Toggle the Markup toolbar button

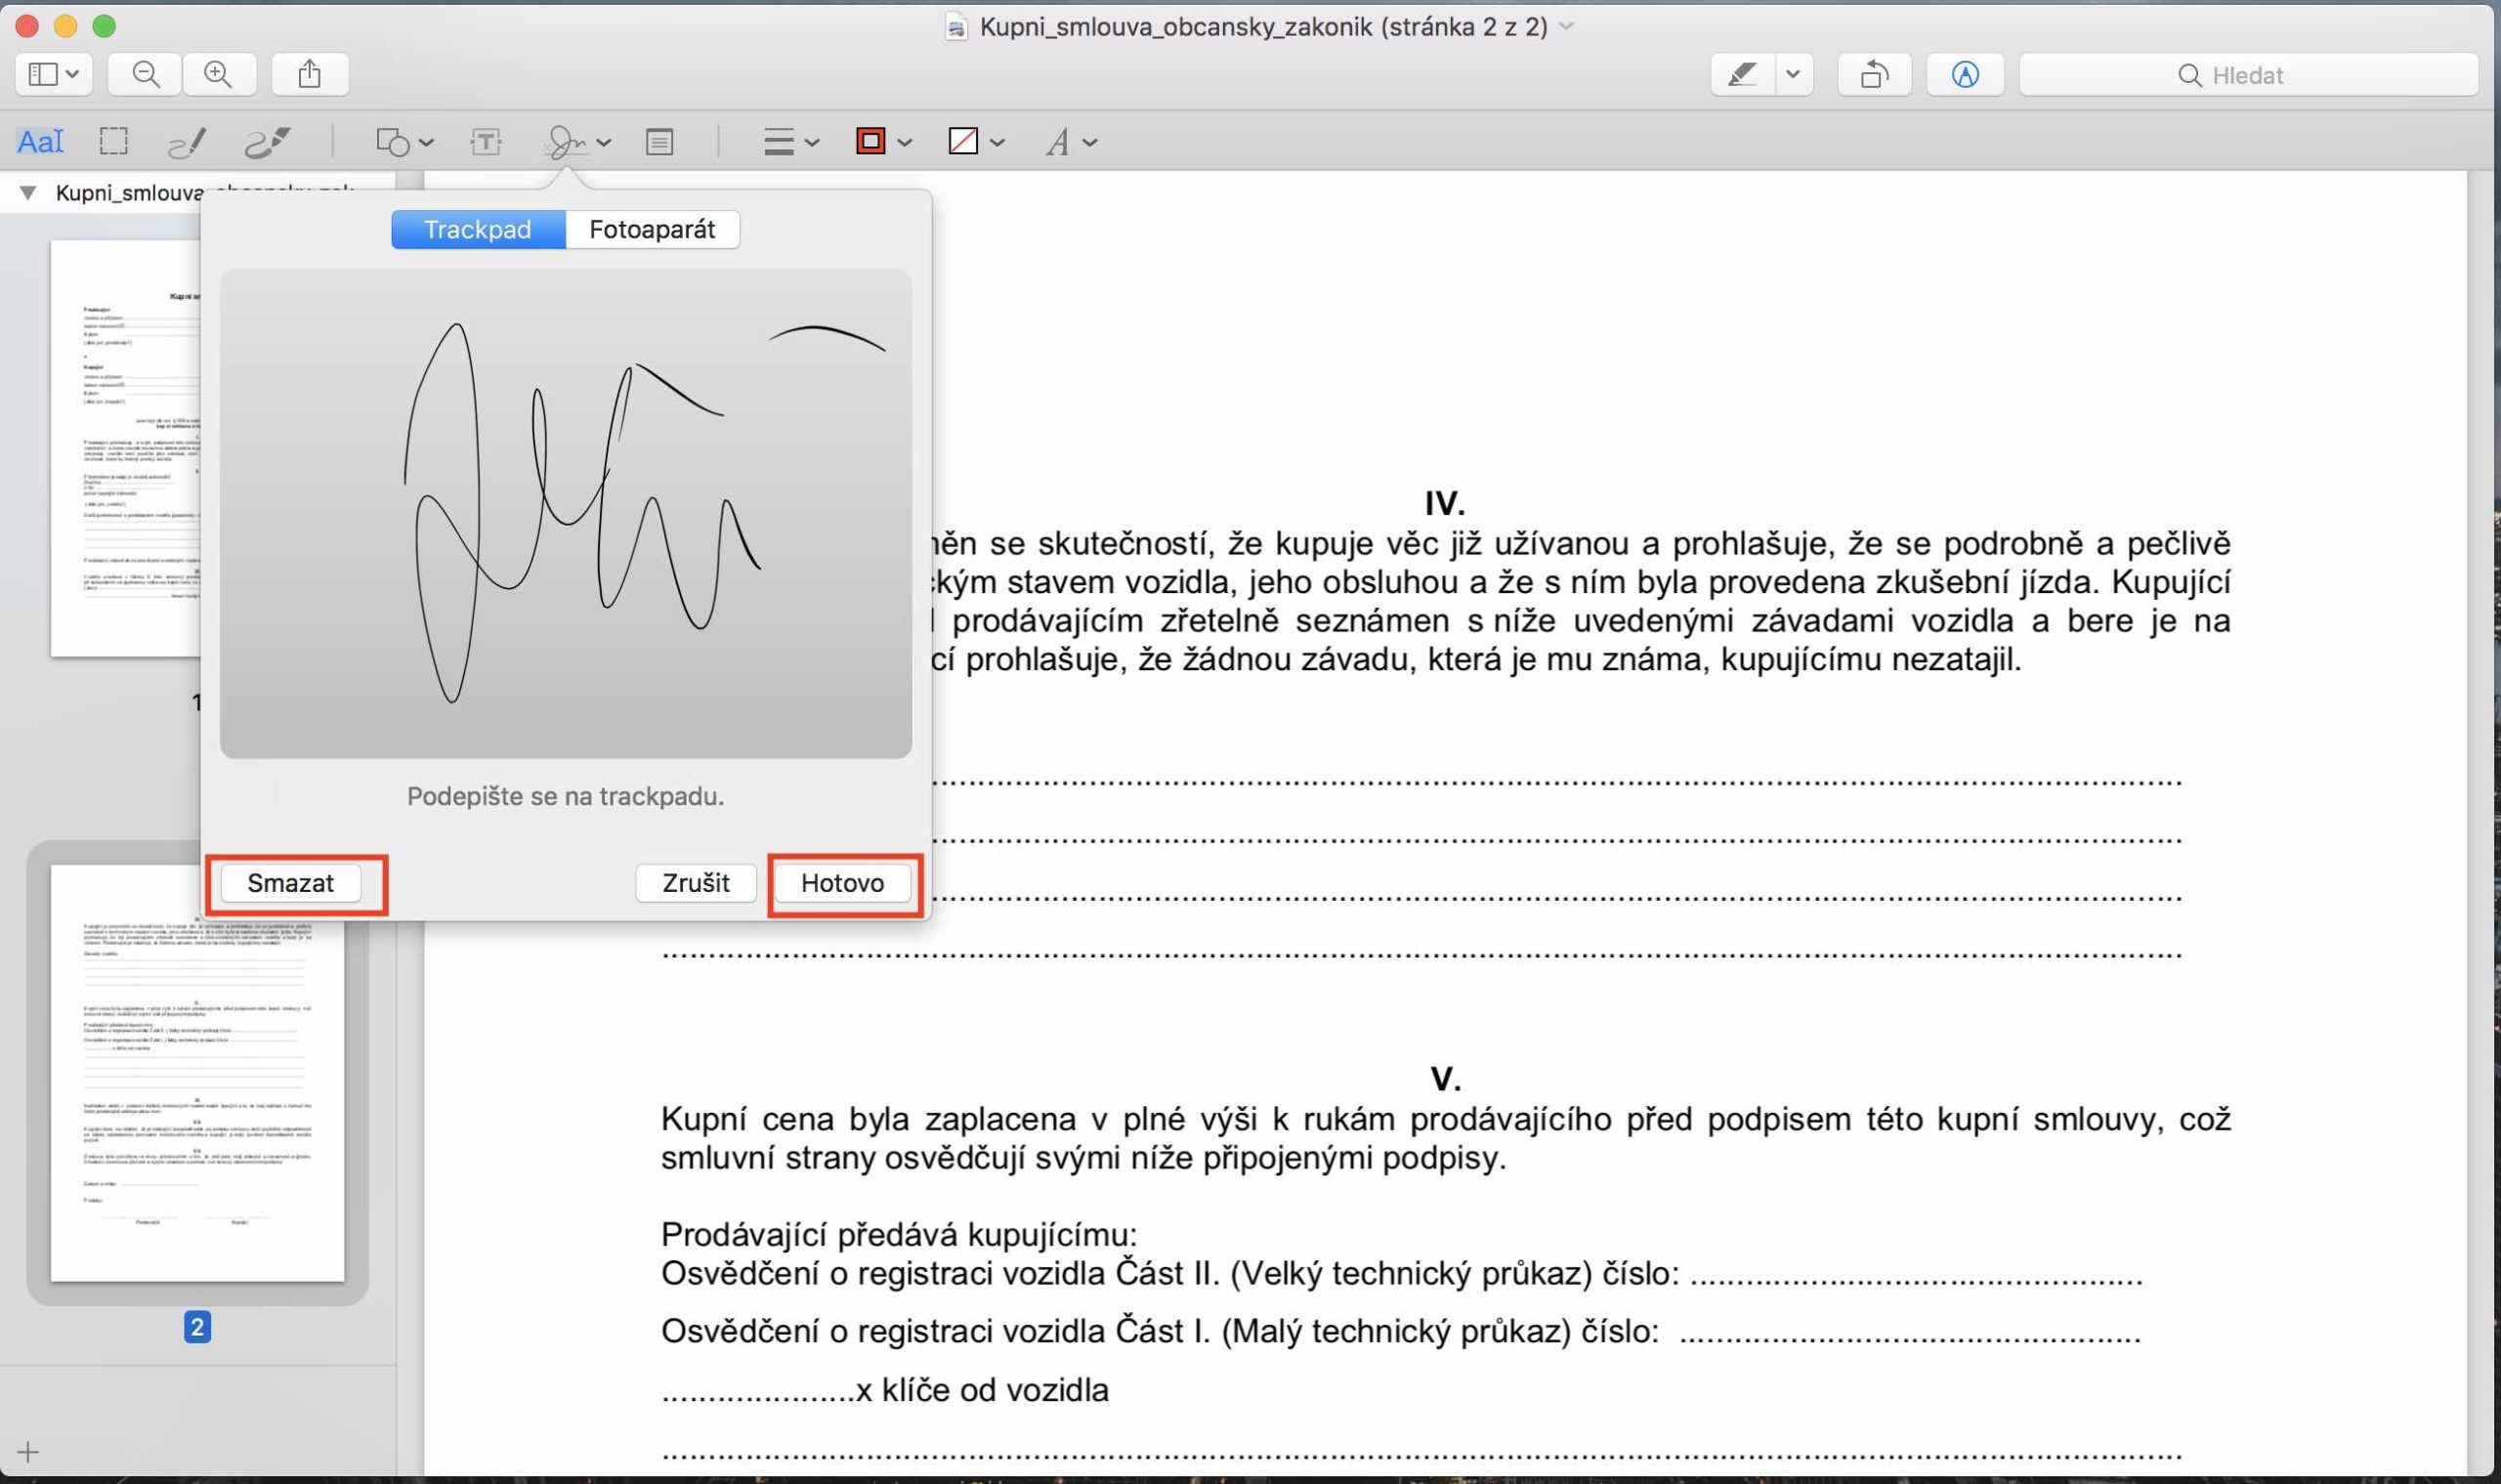coord(1964,75)
